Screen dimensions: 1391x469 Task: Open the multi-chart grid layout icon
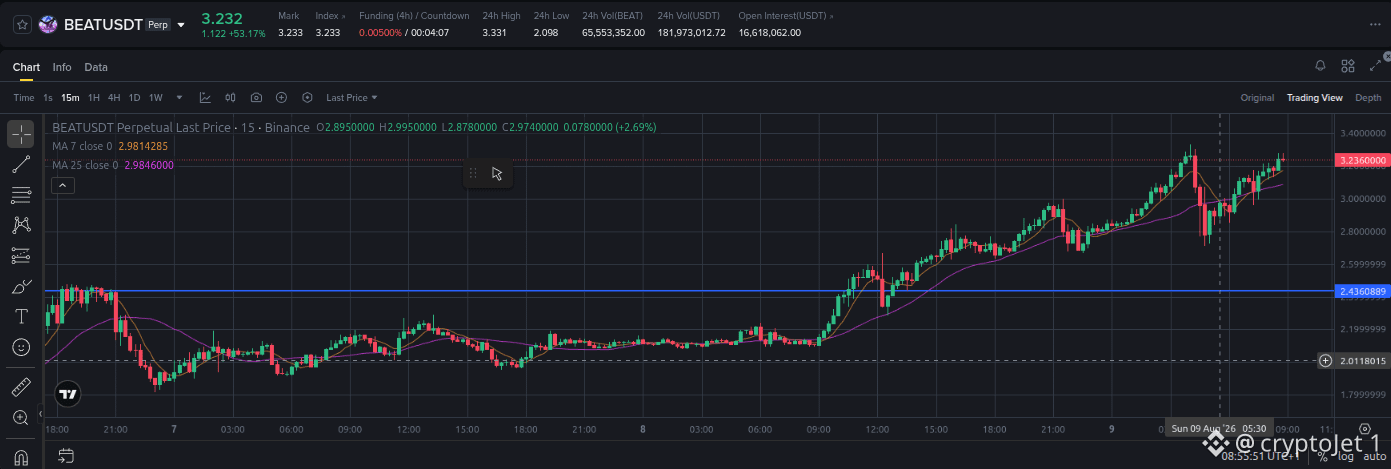tap(1348, 66)
